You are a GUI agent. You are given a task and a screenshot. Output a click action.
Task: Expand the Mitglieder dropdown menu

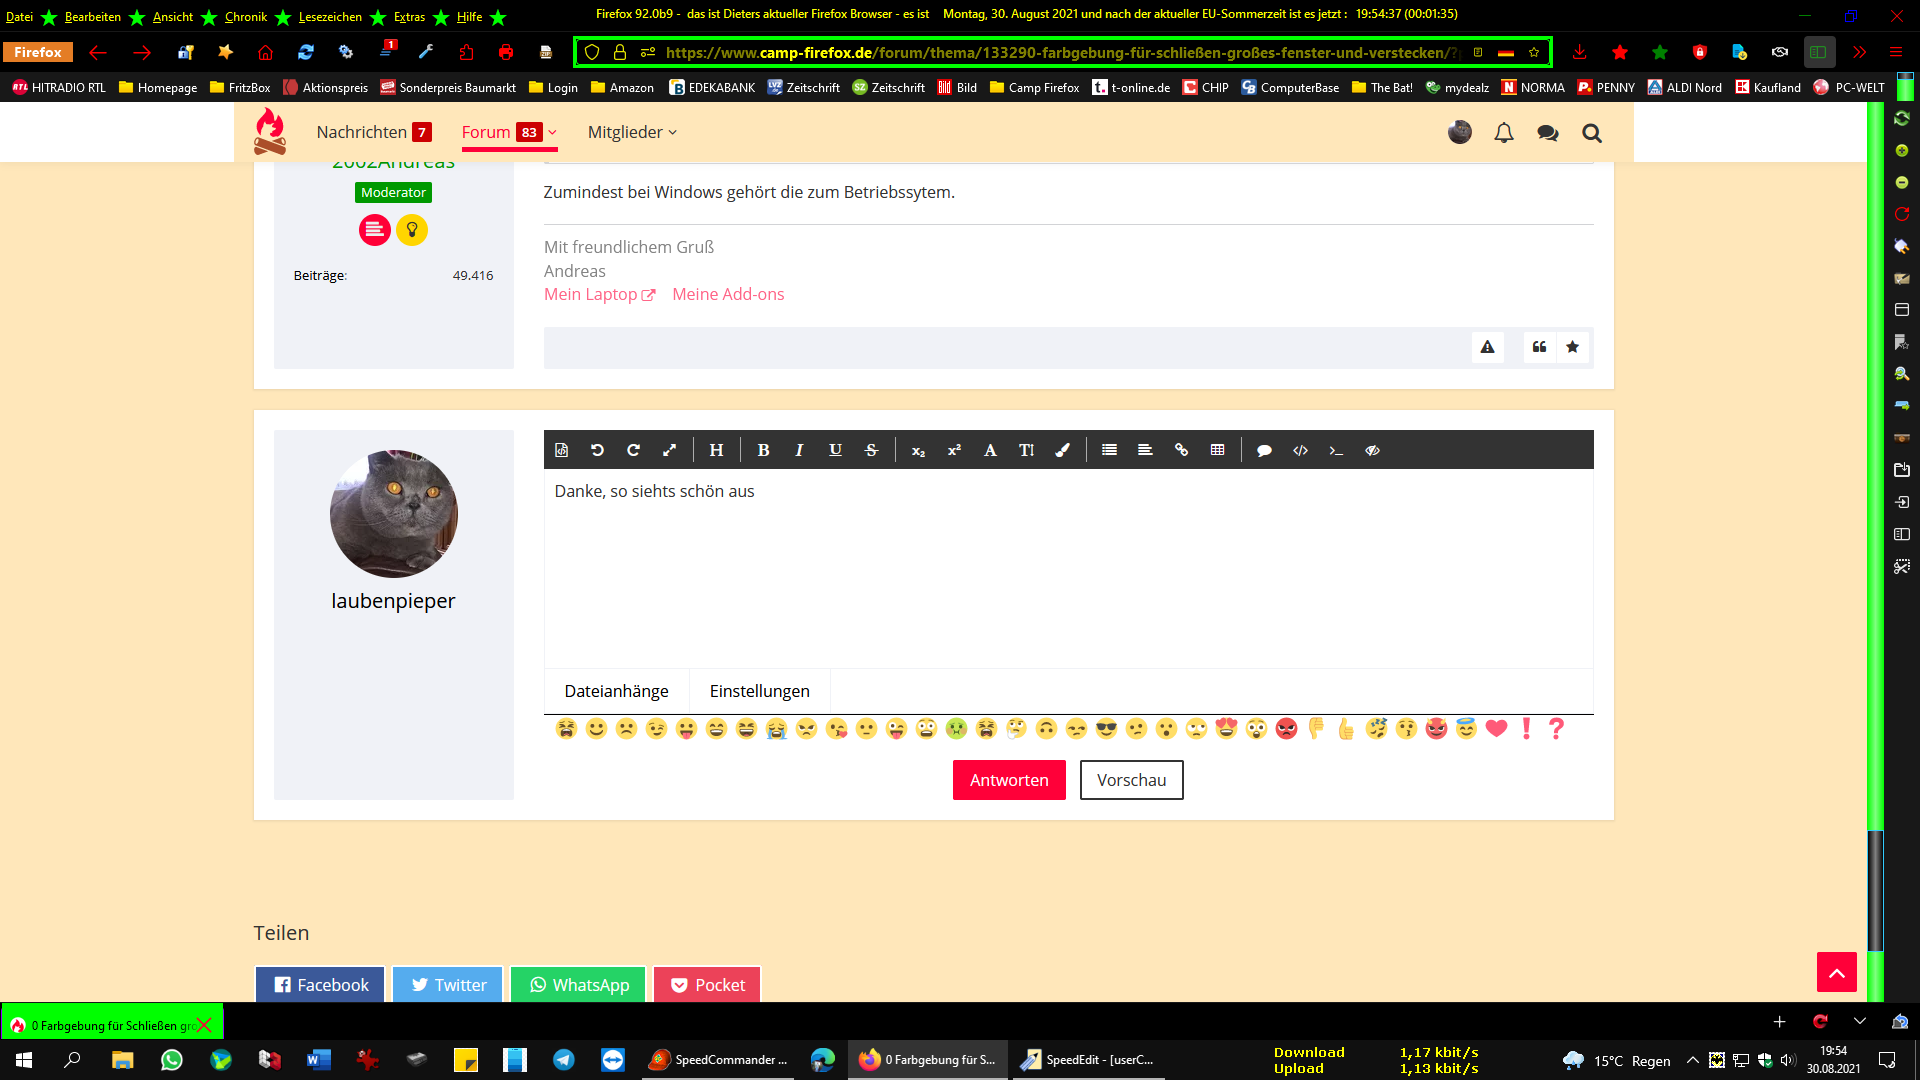tap(673, 133)
